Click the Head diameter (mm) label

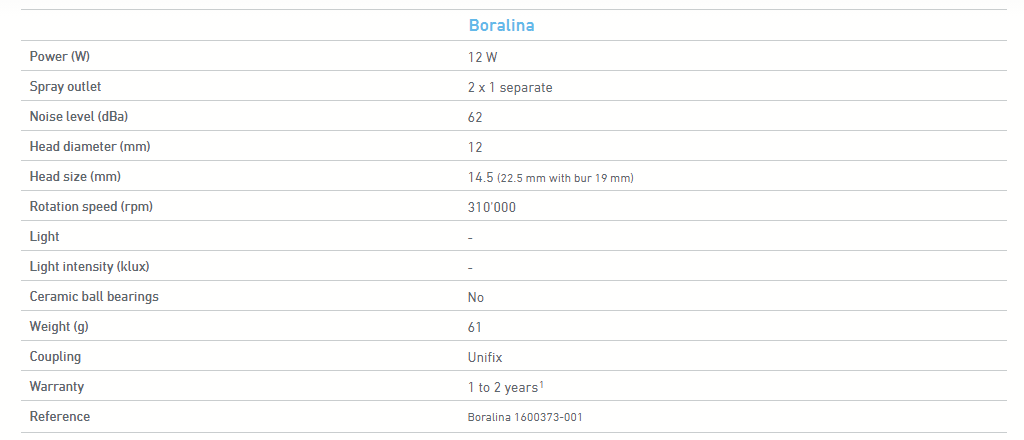(x=90, y=147)
